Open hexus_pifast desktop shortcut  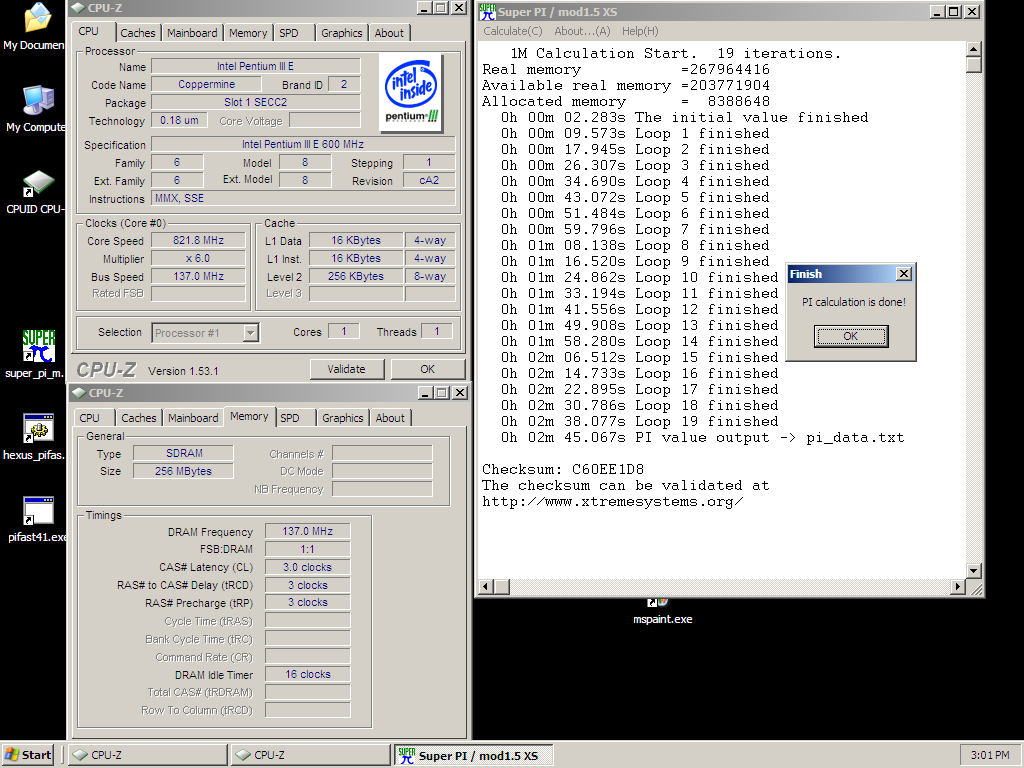click(x=34, y=436)
